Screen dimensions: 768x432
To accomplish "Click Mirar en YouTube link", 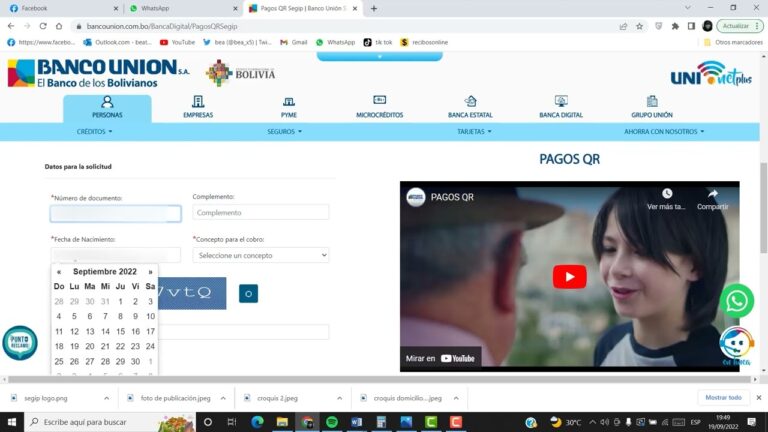I will [440, 359].
